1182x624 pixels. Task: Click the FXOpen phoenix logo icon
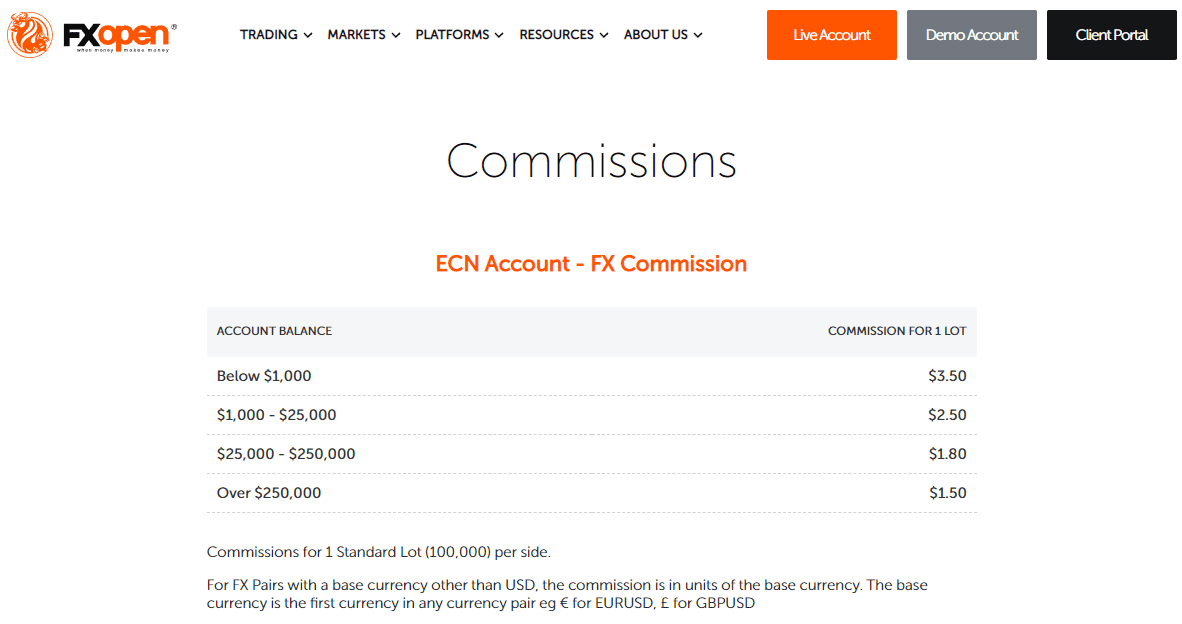click(30, 33)
